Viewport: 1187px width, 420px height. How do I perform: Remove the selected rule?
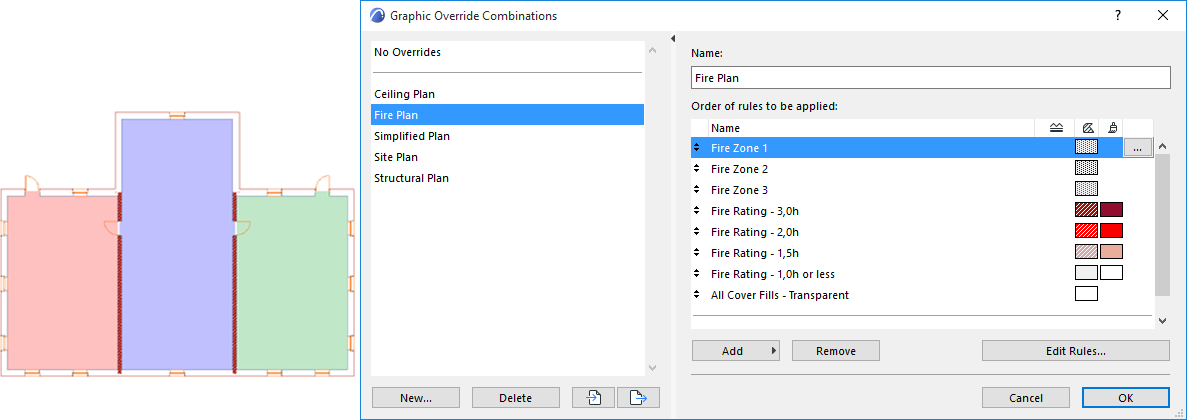click(x=835, y=351)
